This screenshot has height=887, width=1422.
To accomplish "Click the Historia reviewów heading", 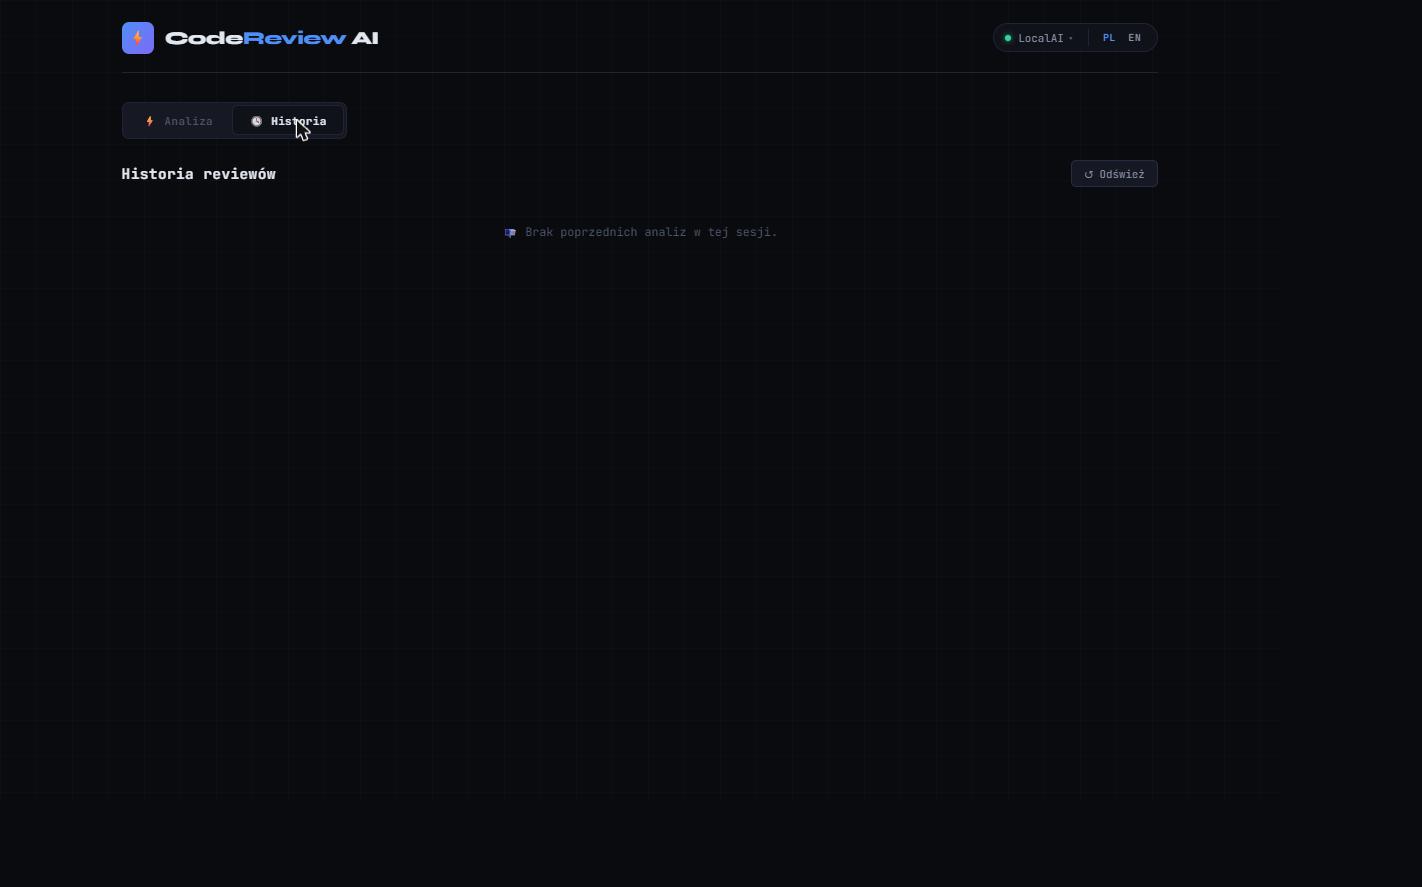I will (198, 174).
